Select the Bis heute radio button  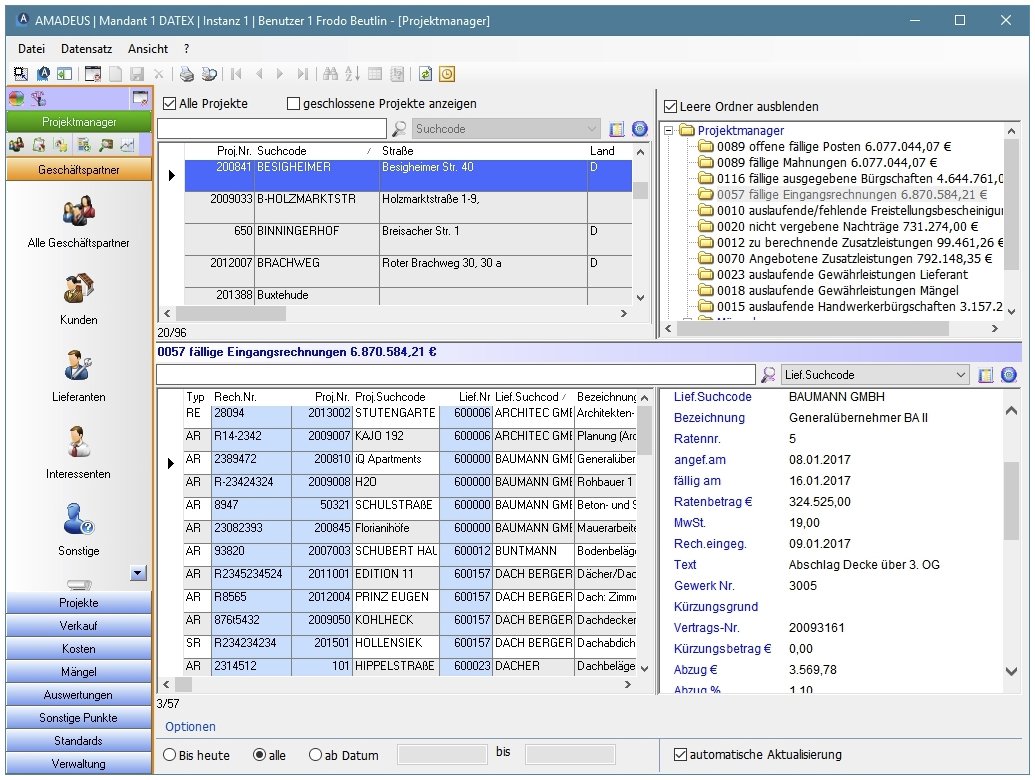(x=169, y=756)
